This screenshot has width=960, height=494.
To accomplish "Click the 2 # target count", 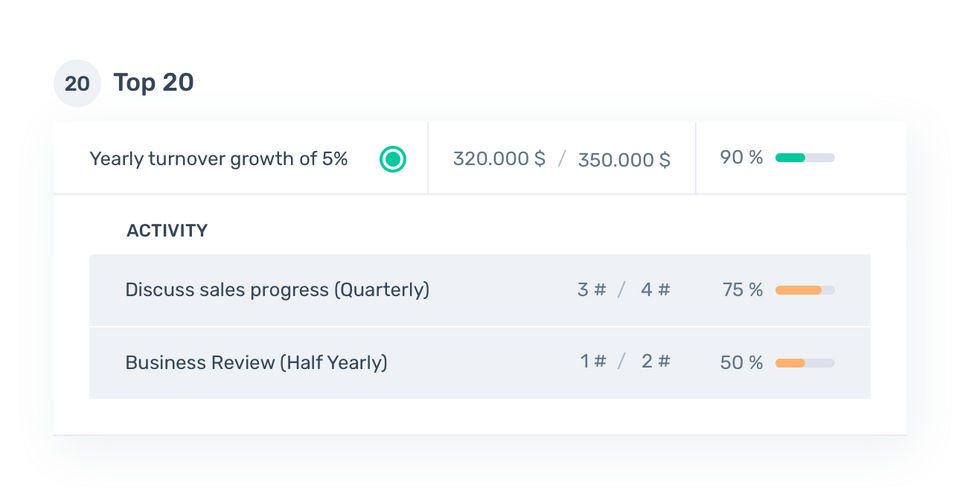I will point(655,362).
